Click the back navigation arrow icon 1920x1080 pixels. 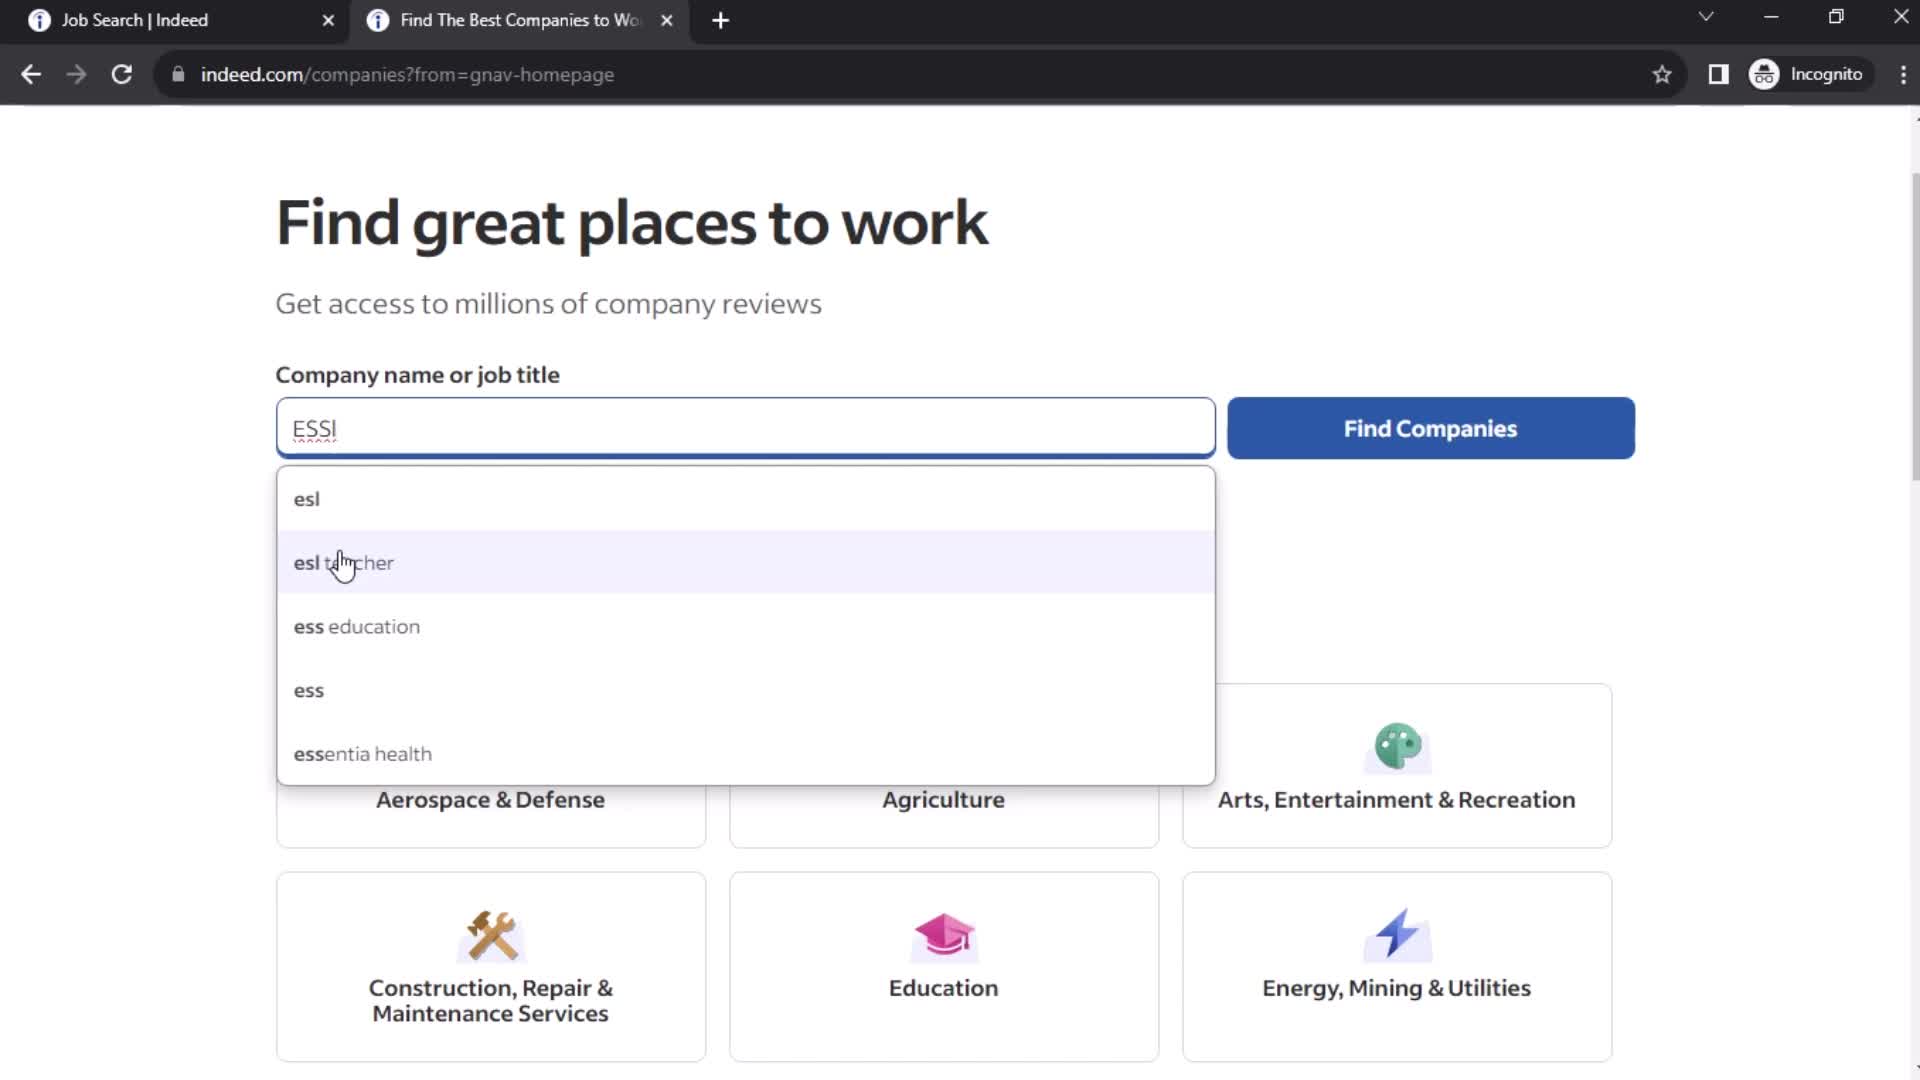coord(32,74)
